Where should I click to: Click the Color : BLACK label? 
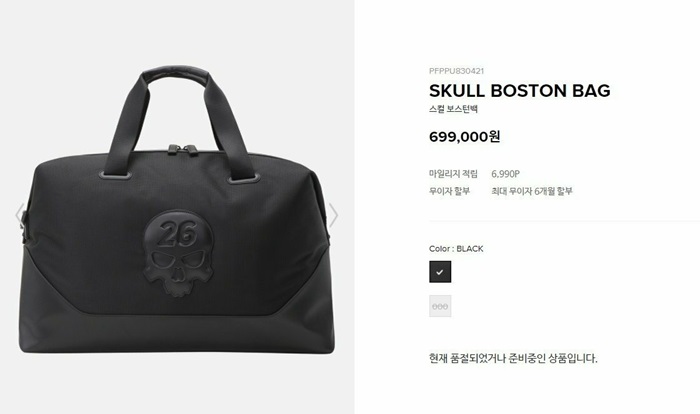coord(456,249)
